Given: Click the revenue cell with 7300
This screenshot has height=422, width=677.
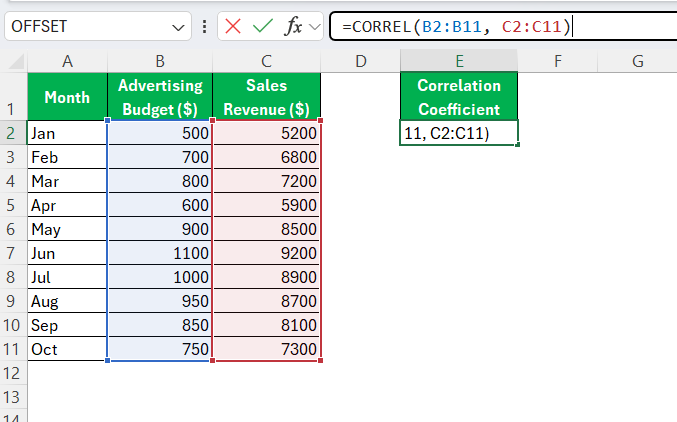Looking at the screenshot, I should [266, 349].
